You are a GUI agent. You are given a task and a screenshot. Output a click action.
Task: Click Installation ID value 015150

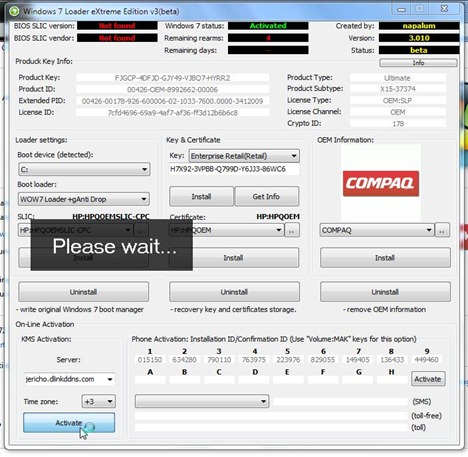tap(150, 360)
